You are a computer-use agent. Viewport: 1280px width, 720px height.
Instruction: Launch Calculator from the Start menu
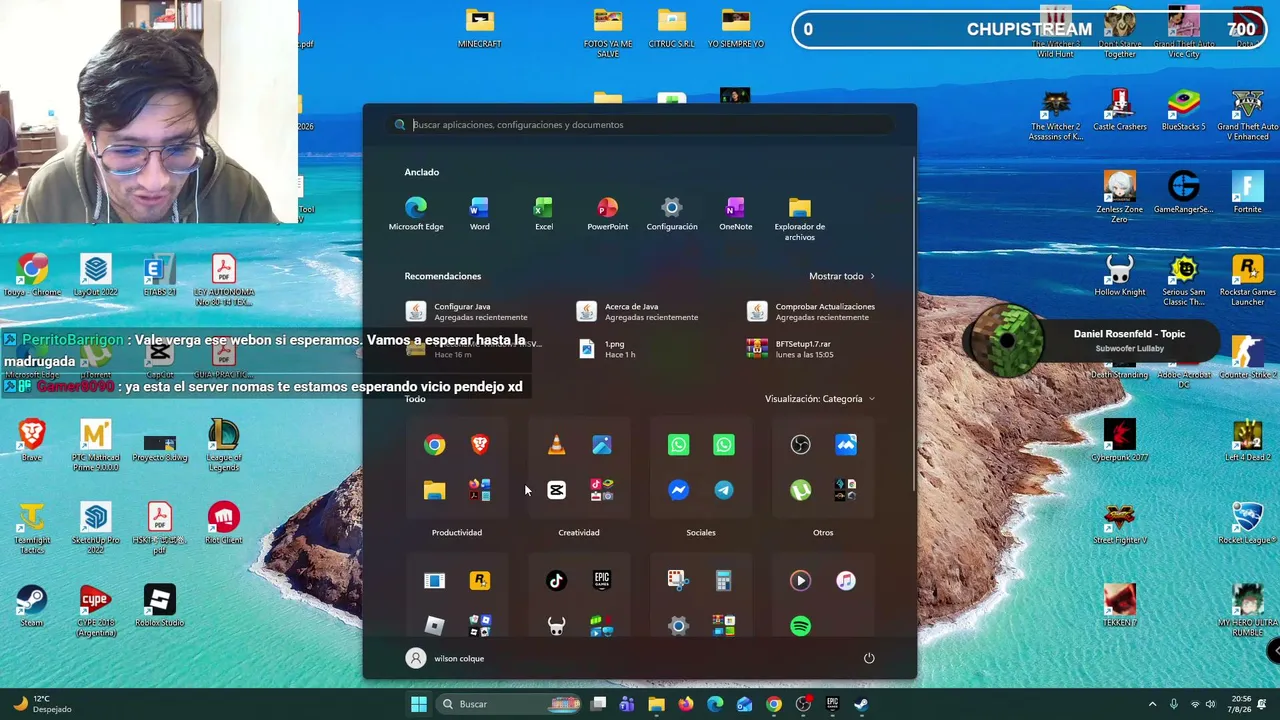(x=724, y=581)
